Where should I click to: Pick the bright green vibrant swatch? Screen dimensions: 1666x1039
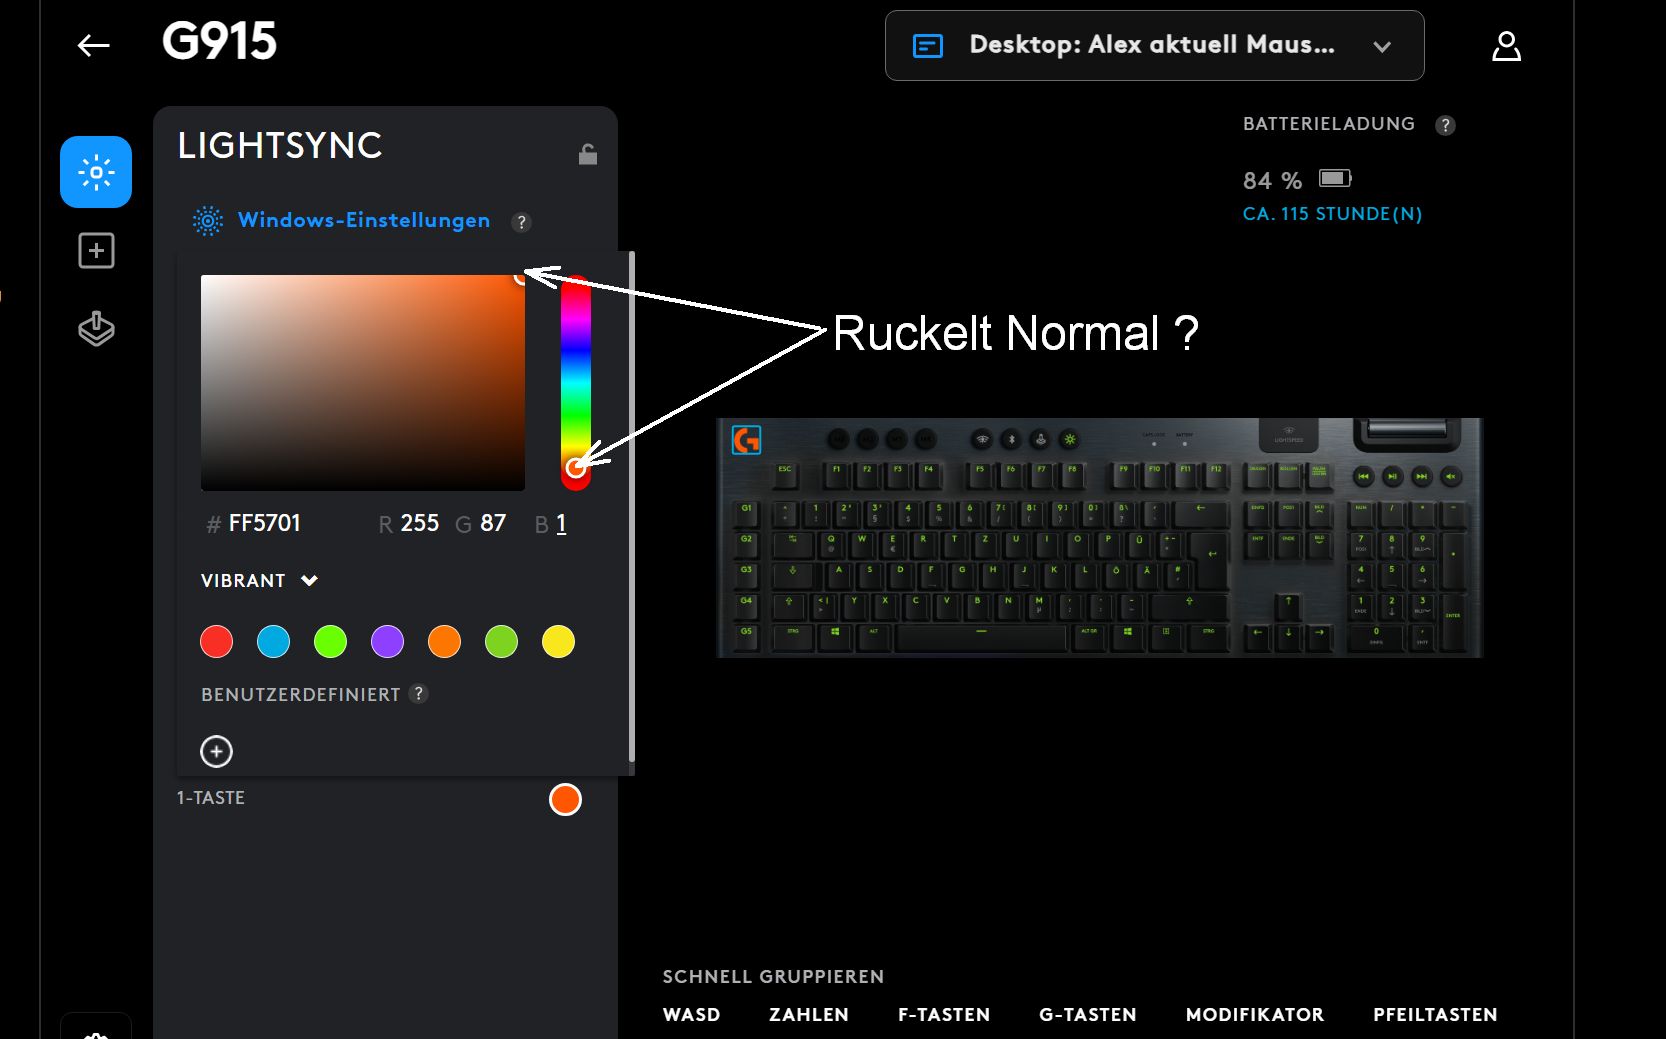tap(330, 641)
